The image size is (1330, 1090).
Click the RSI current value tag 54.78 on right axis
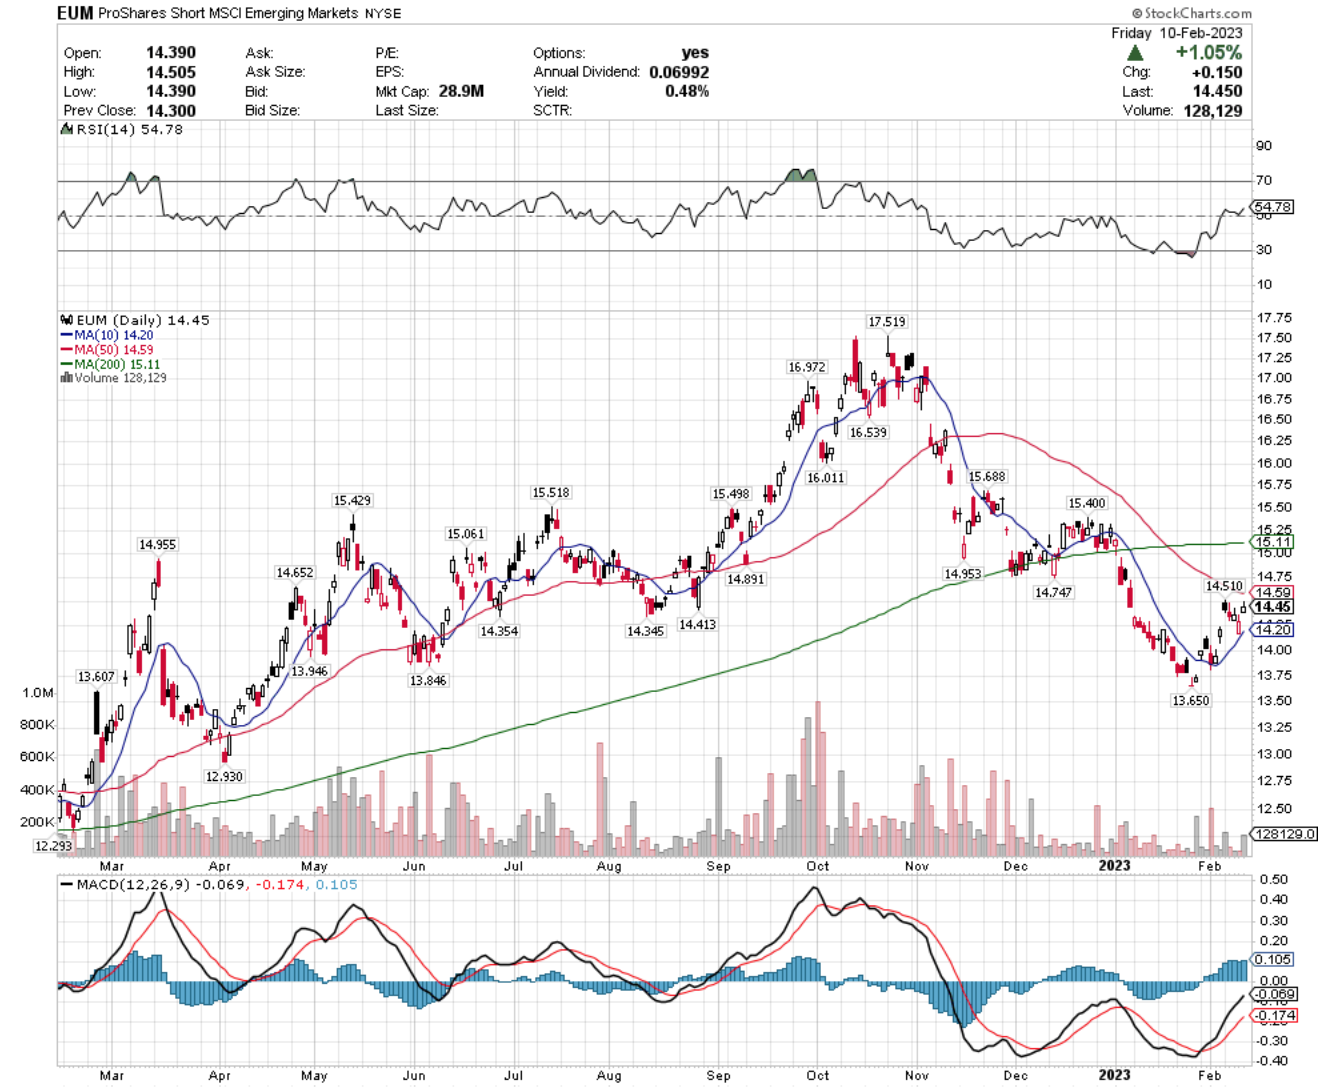(1273, 207)
